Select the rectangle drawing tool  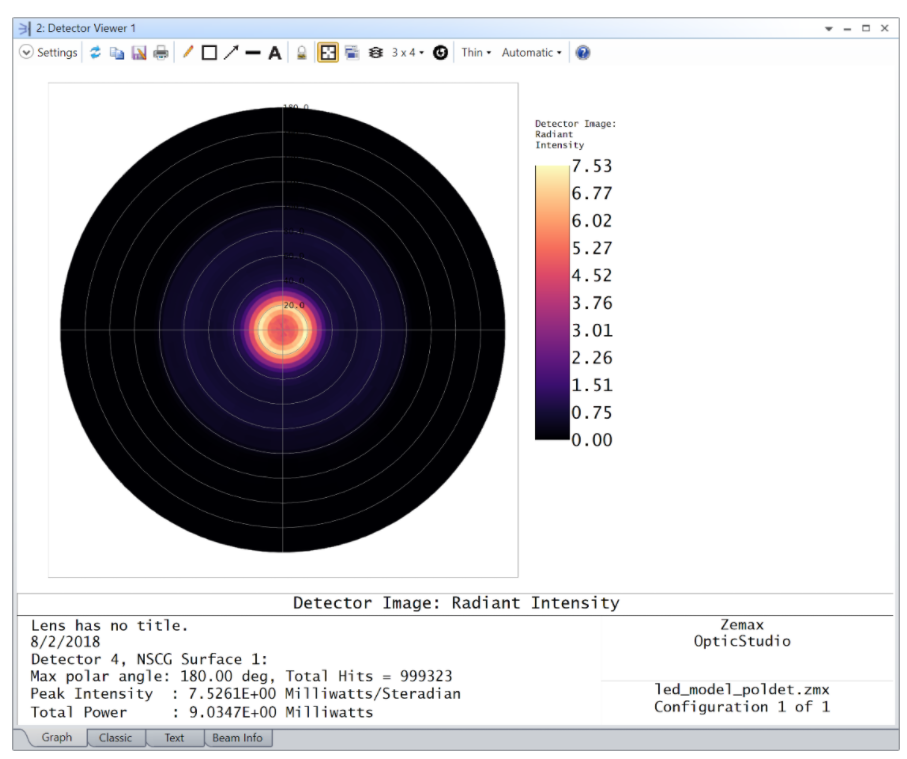coord(209,53)
